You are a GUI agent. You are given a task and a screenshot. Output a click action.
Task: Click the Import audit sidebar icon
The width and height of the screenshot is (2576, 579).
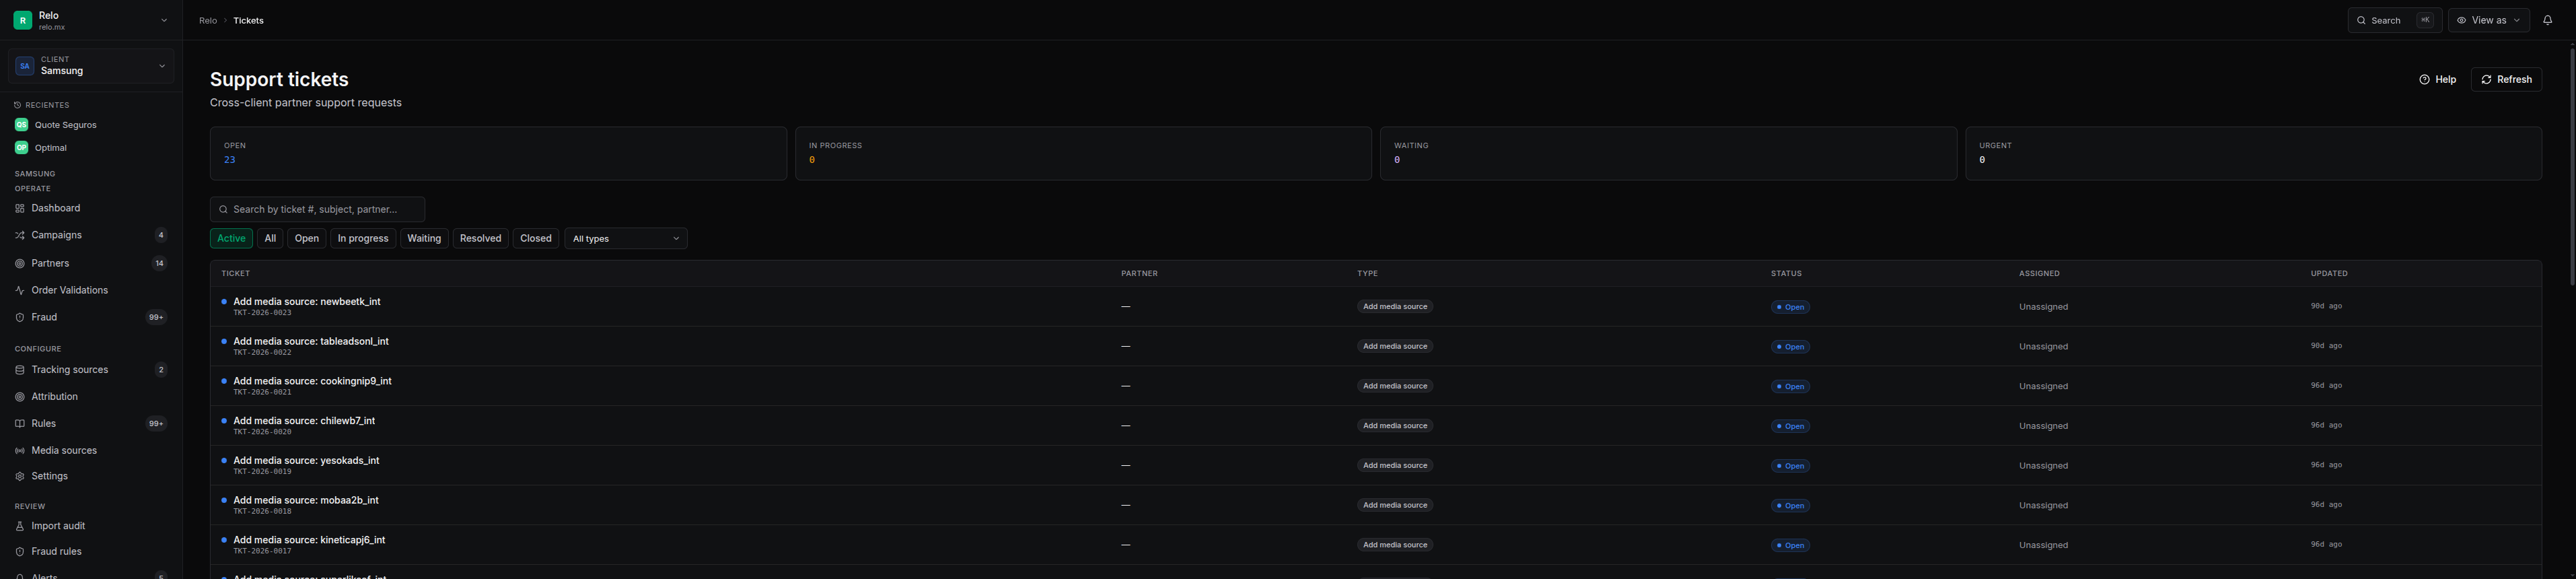(19, 526)
